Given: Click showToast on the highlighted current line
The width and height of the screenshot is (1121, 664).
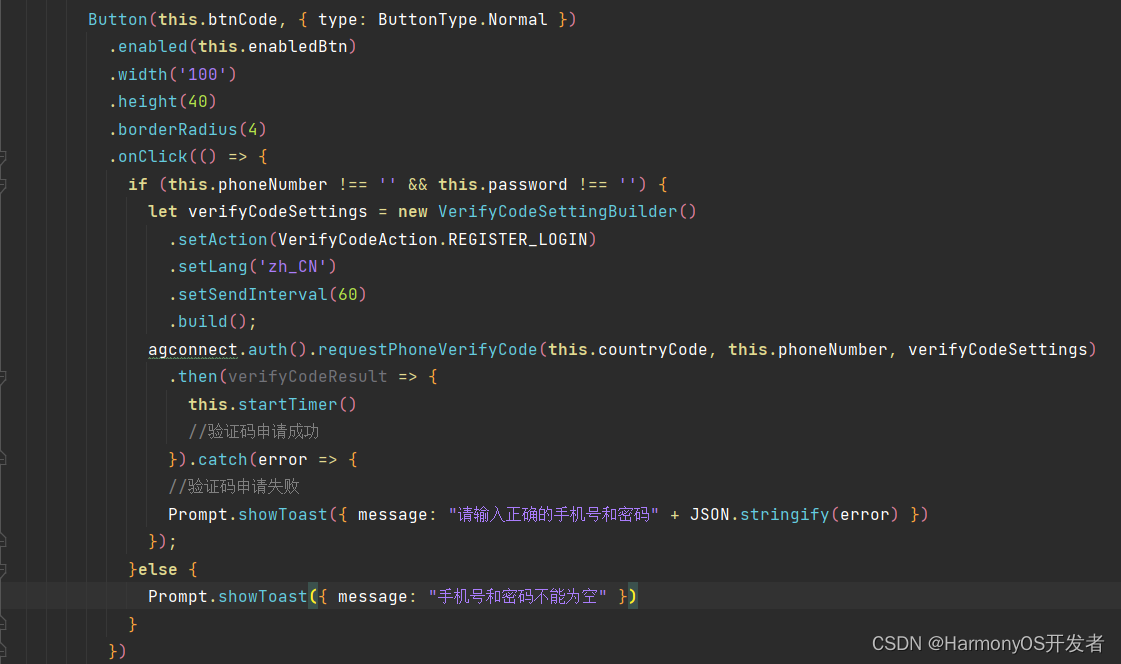Looking at the screenshot, I should point(262,597).
